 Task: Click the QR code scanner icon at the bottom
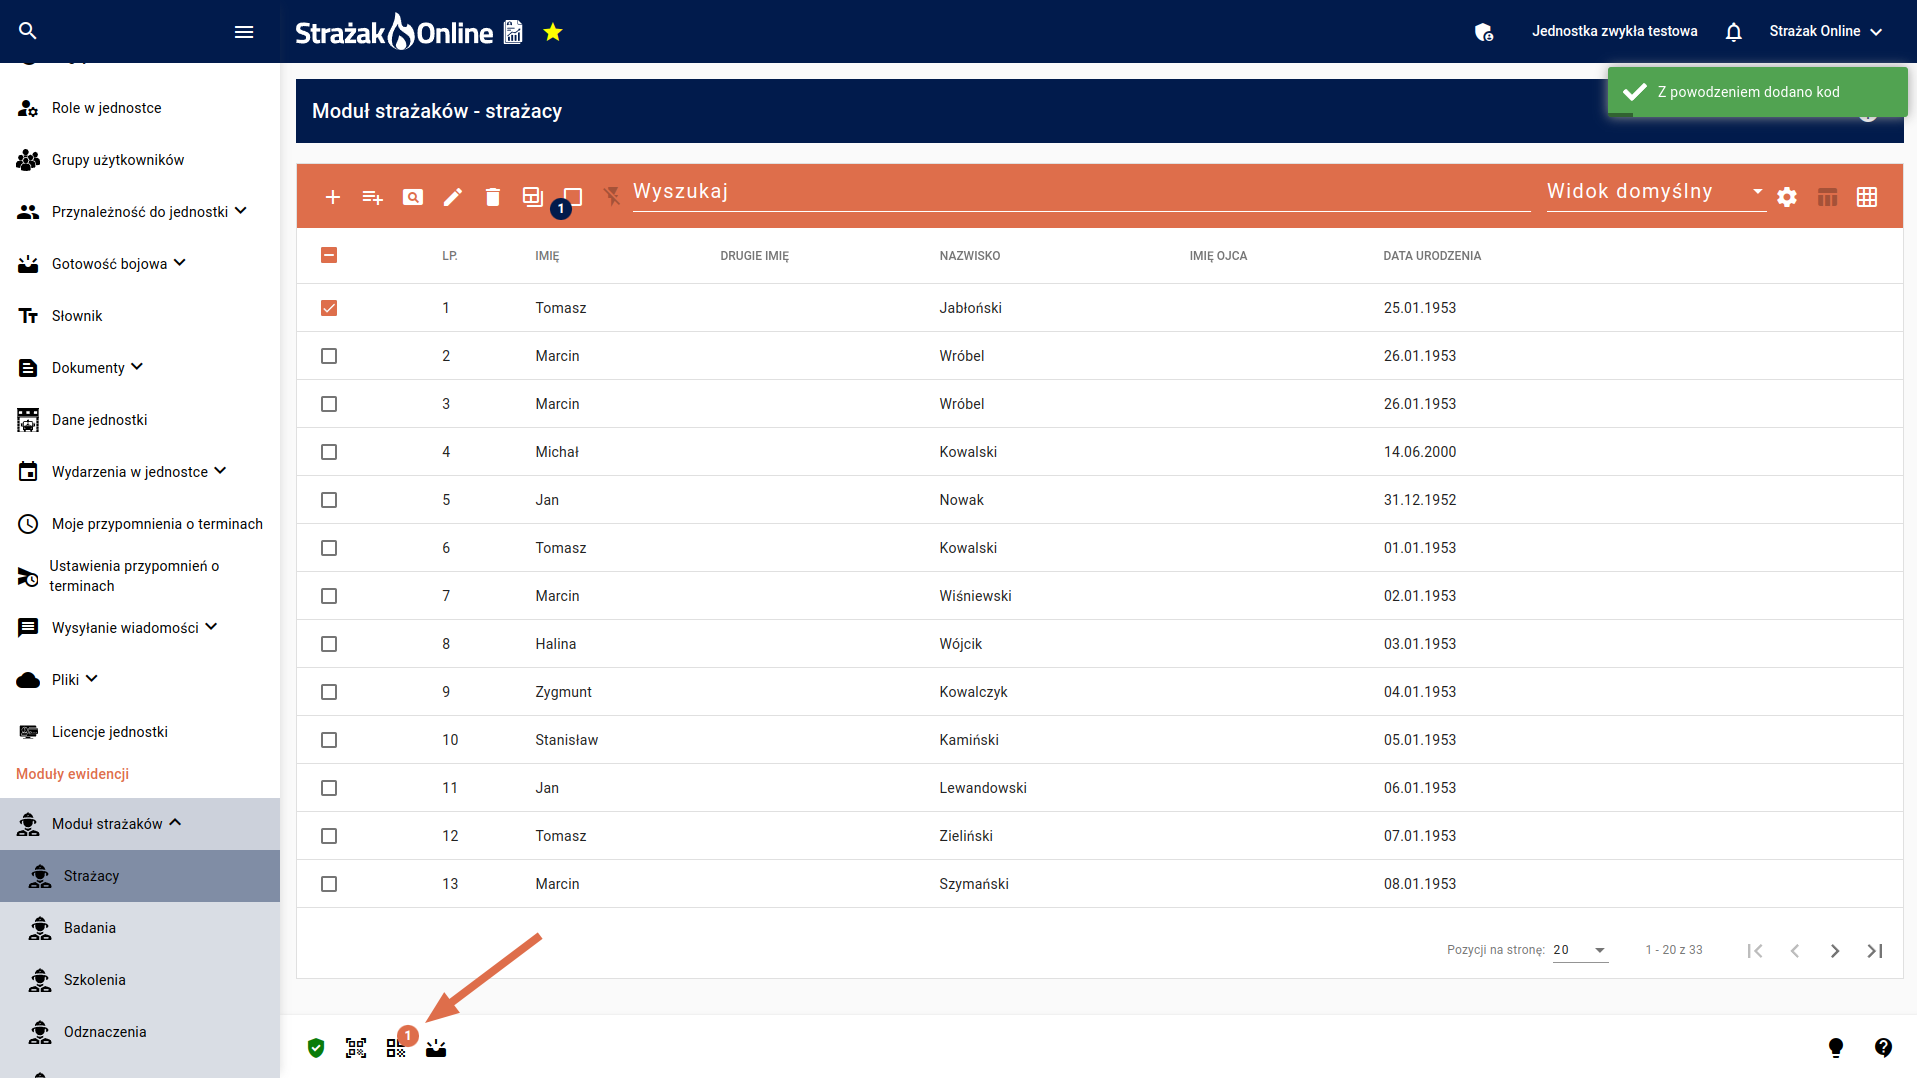click(356, 1047)
